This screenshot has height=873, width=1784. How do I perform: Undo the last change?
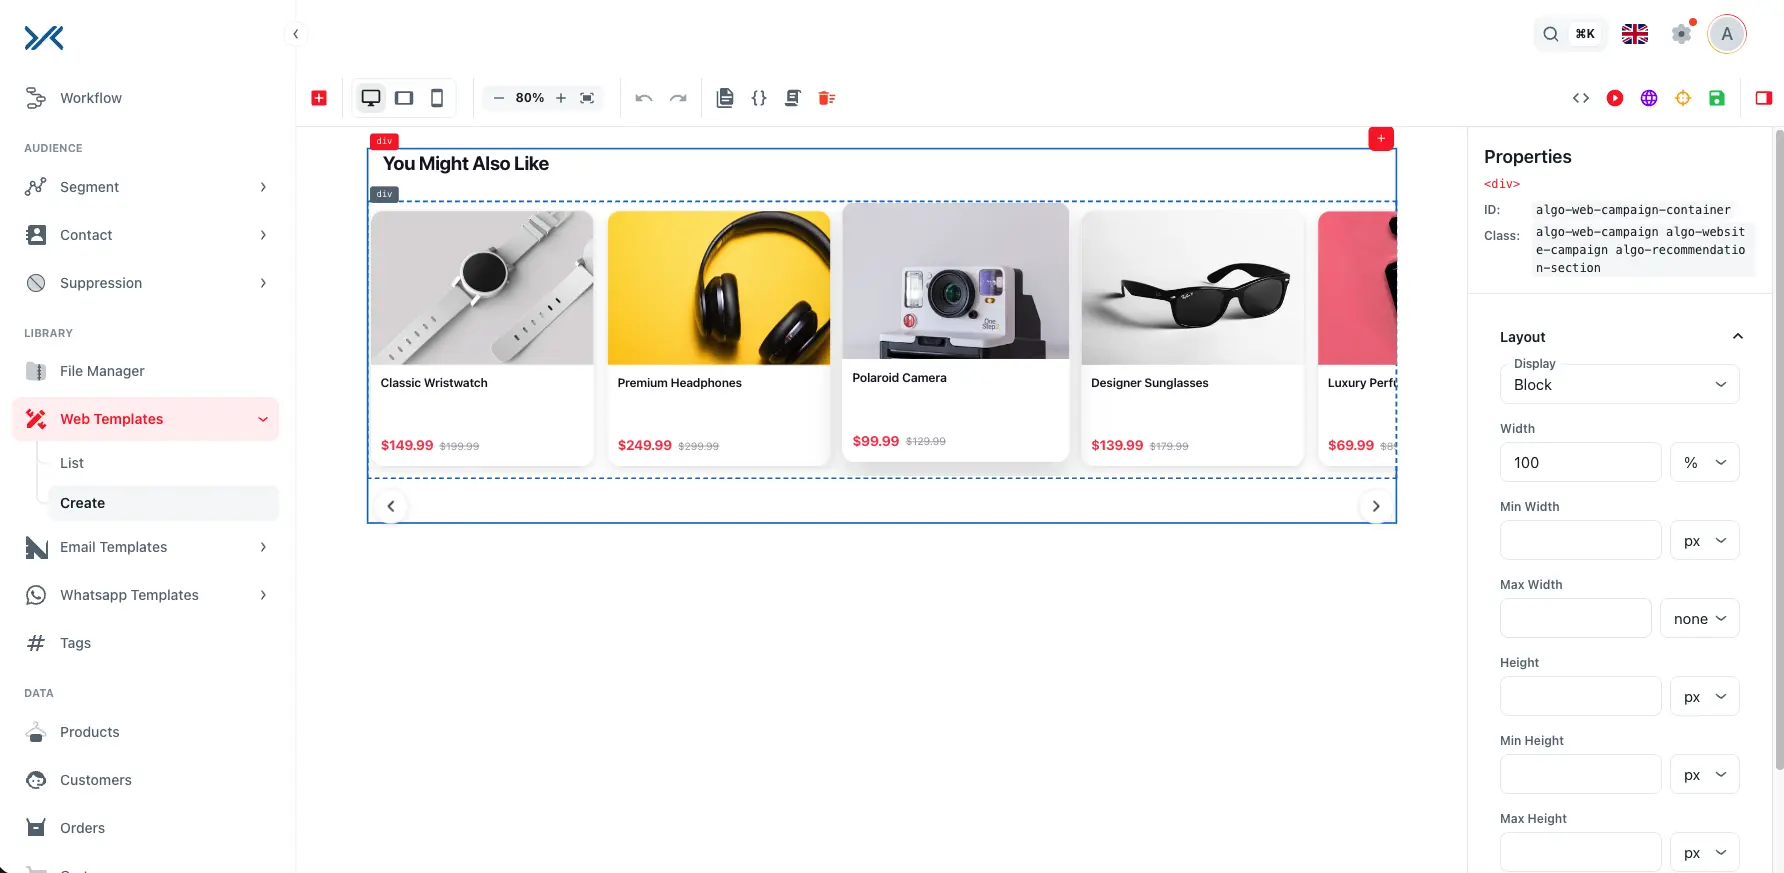coord(644,98)
